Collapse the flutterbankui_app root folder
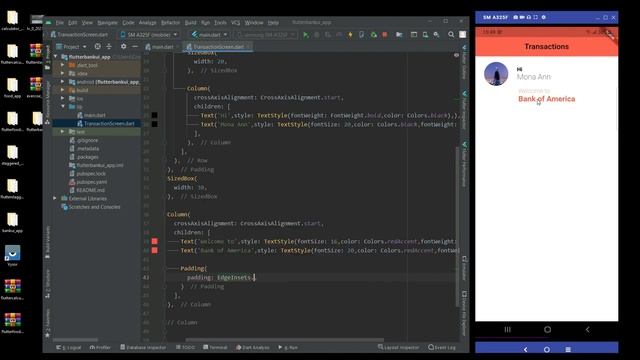The image size is (640, 360). (56, 57)
